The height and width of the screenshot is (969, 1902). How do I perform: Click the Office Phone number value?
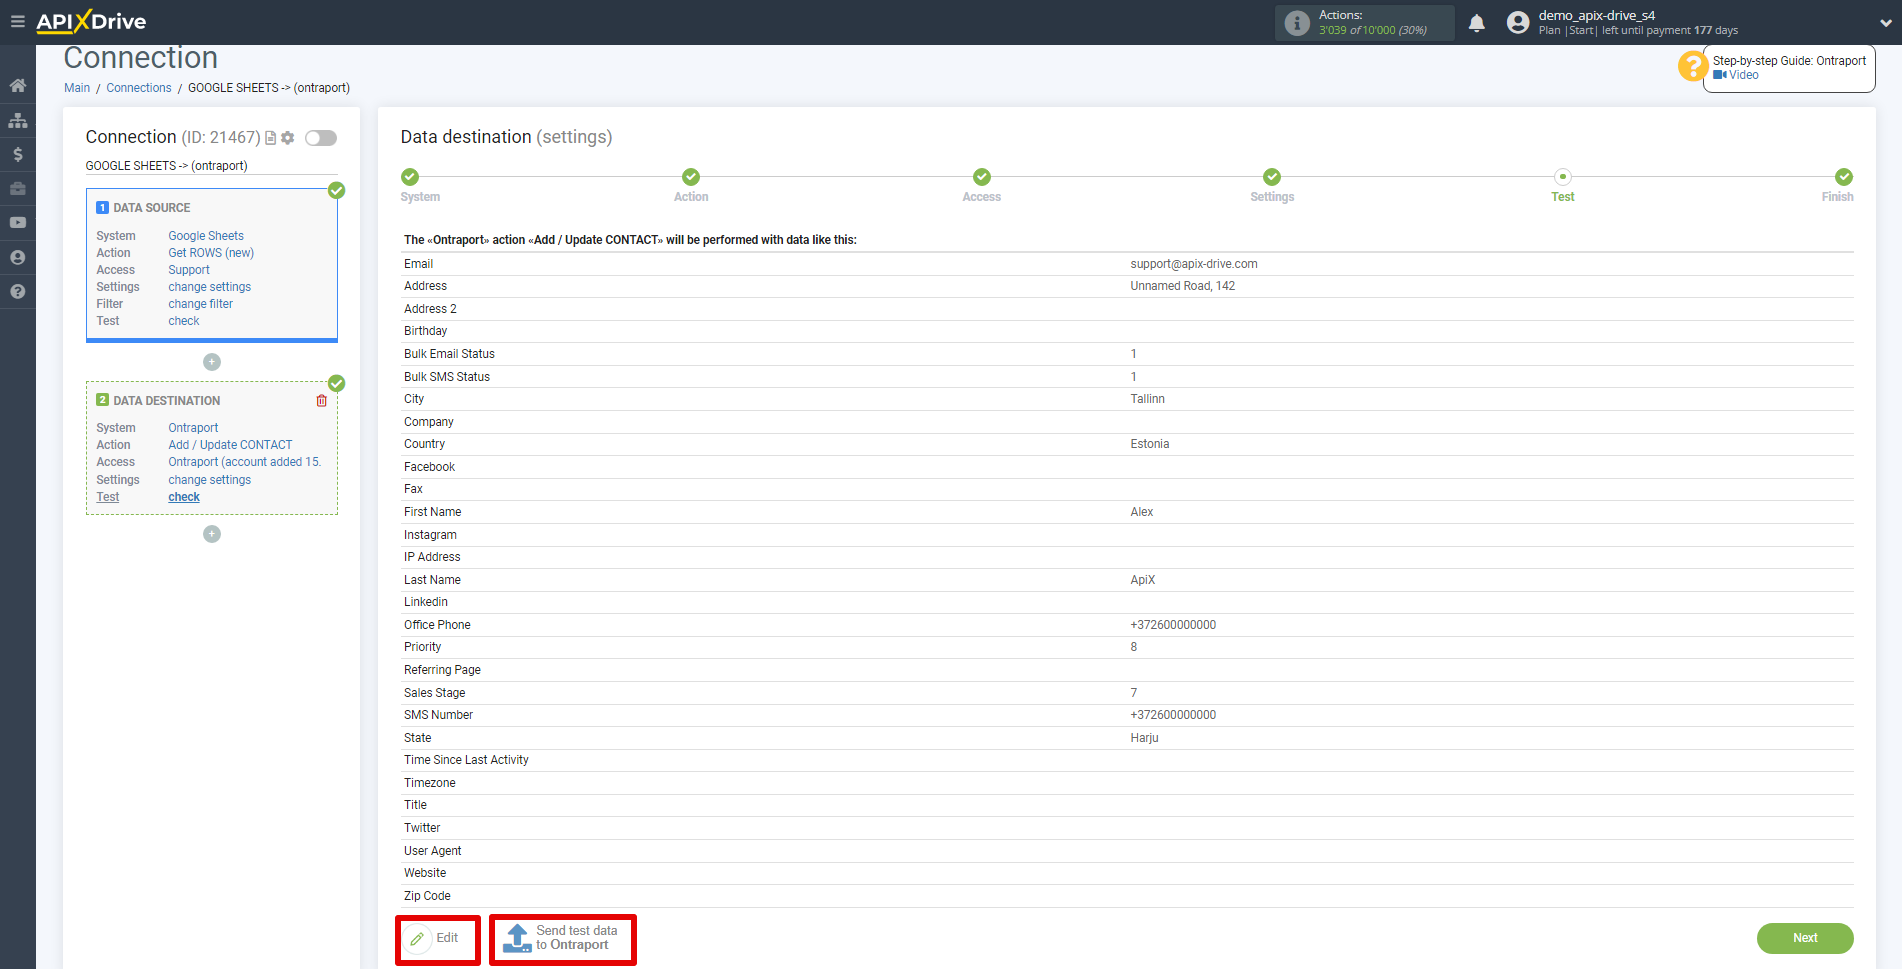point(1173,625)
